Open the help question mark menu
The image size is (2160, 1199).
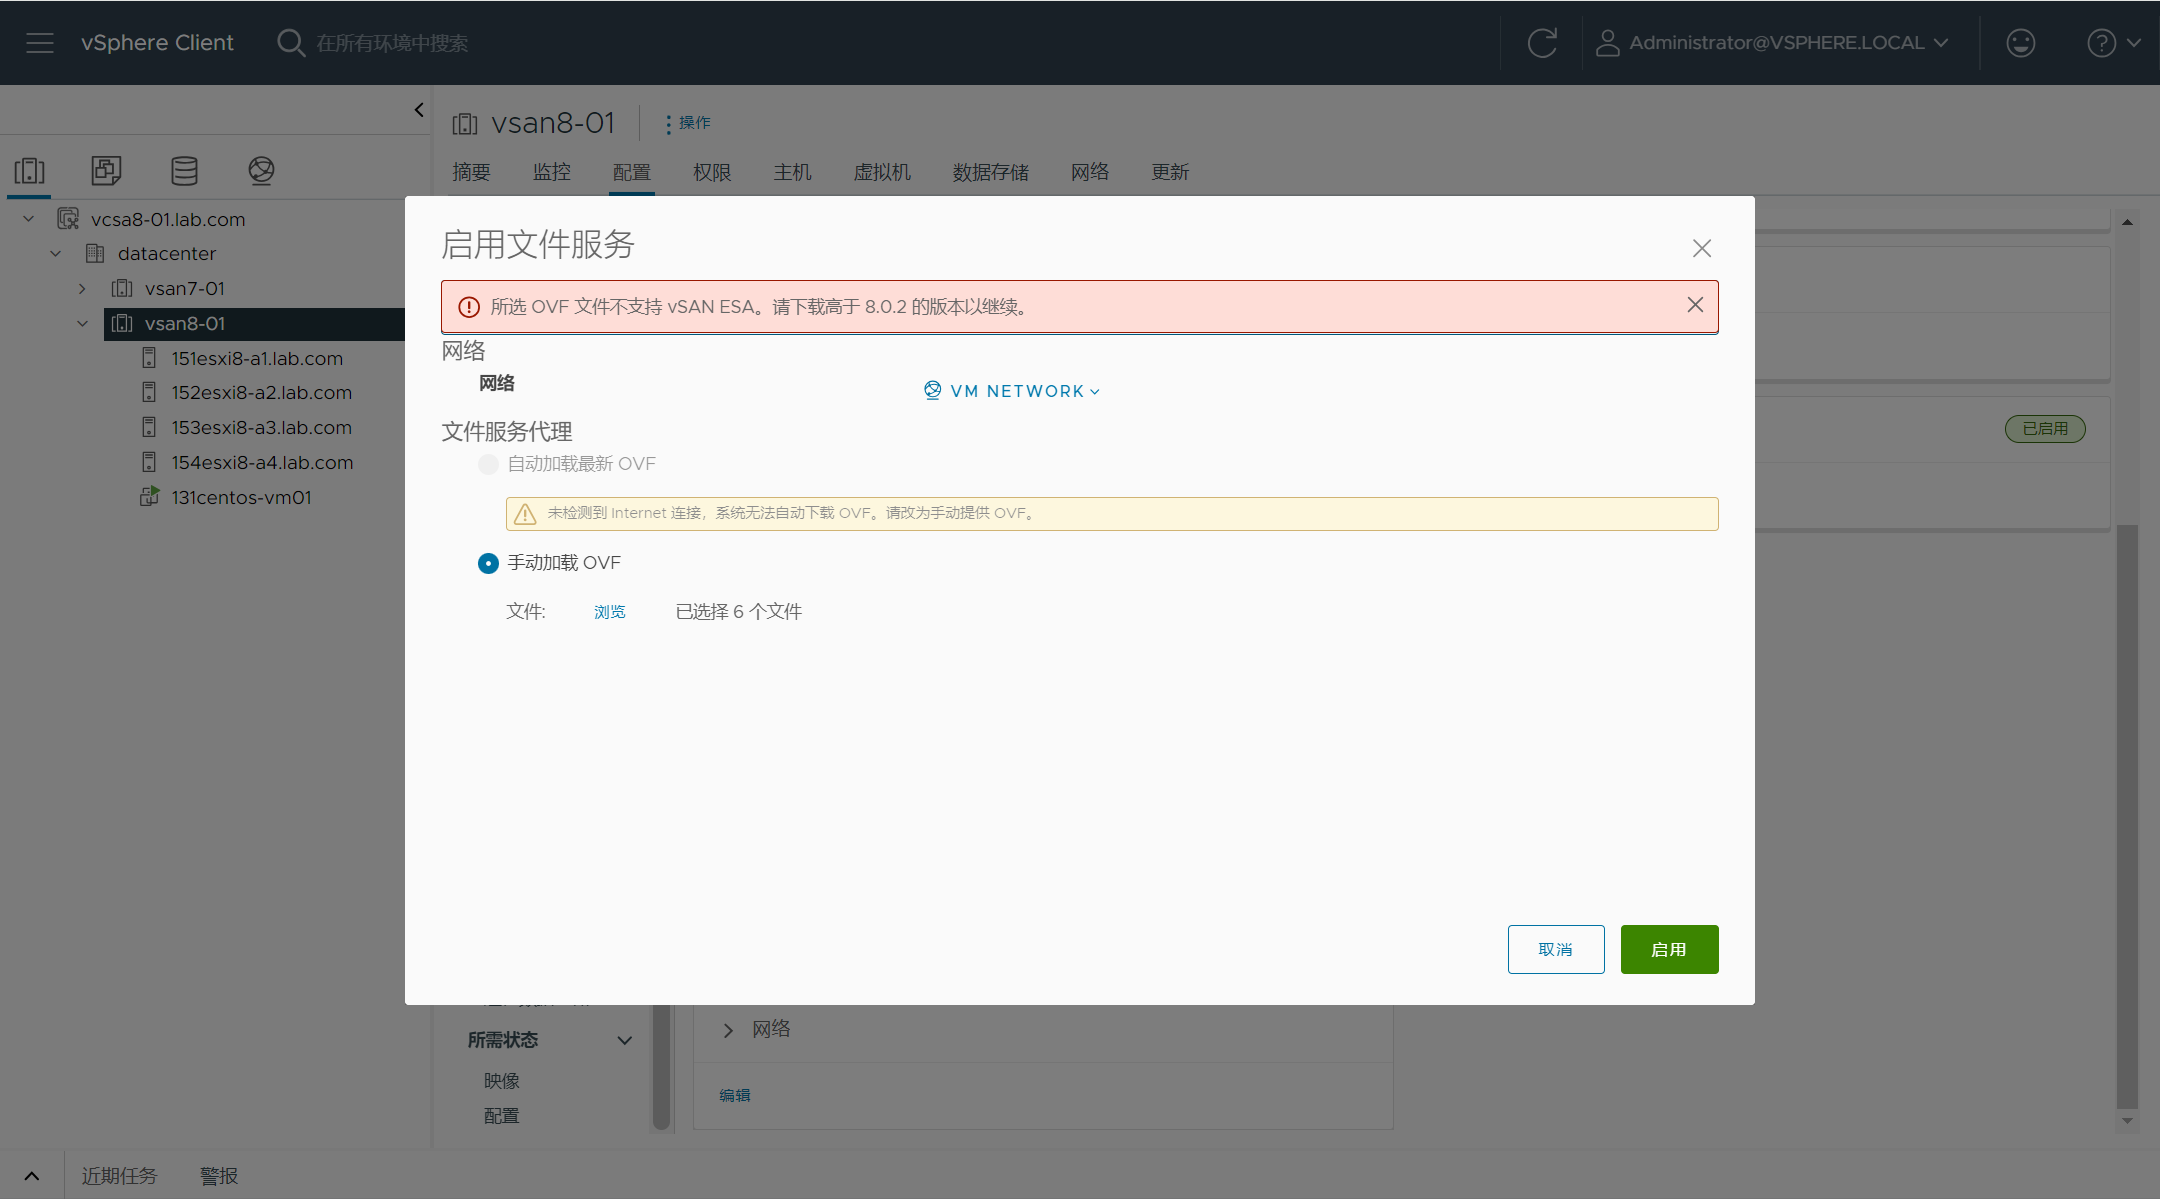tap(2113, 43)
